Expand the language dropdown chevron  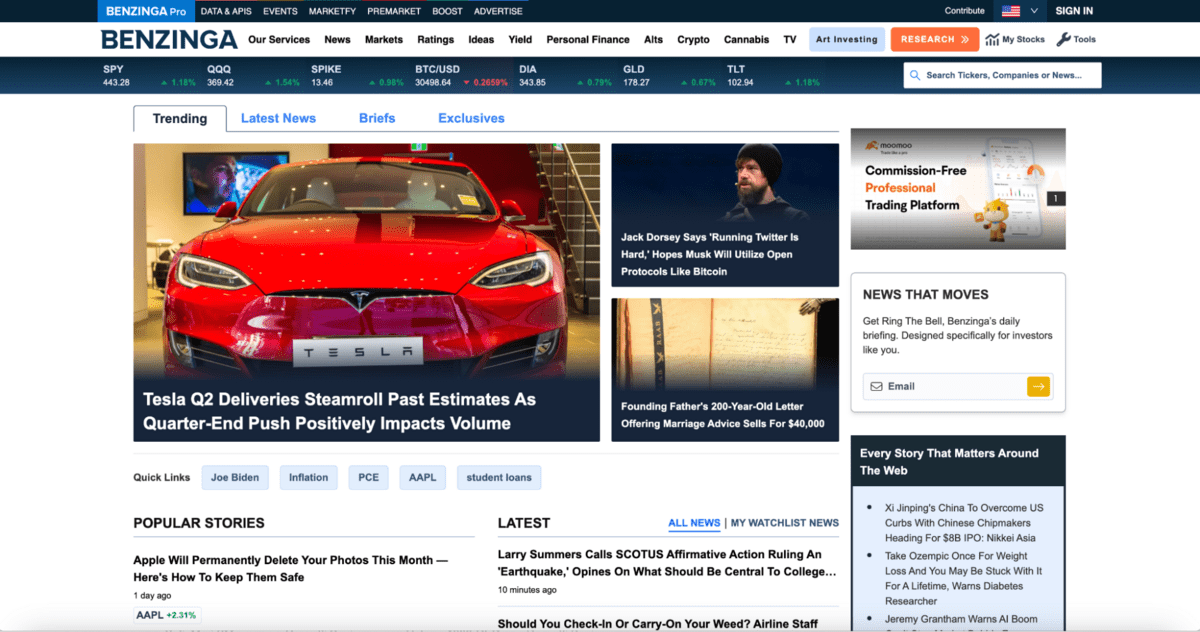(1034, 11)
